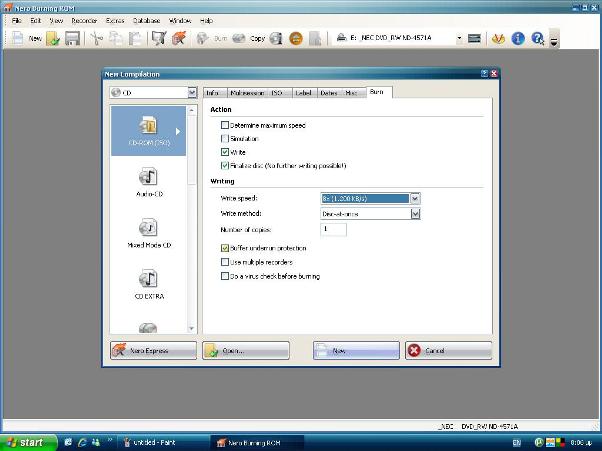This screenshot has width=602, height=451.
Task: Click the blue Info icon
Action: coord(518,38)
